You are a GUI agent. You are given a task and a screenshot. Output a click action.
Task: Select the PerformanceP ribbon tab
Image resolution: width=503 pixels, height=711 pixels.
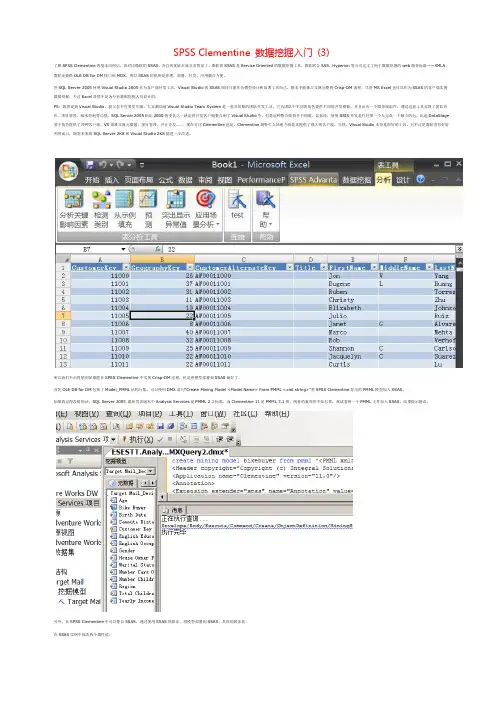tap(261, 180)
